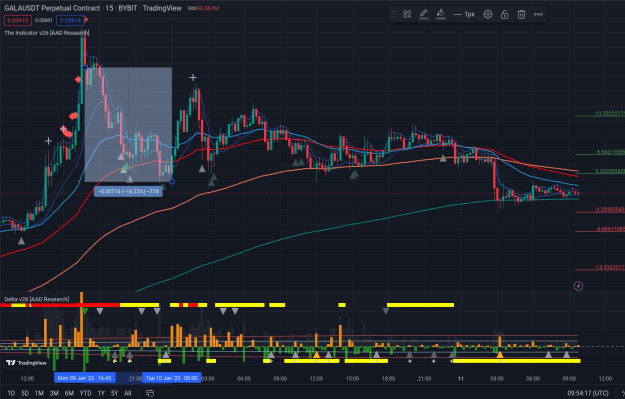Open the go-to-date calendar icon
The width and height of the screenshot is (625, 399).
[150, 393]
